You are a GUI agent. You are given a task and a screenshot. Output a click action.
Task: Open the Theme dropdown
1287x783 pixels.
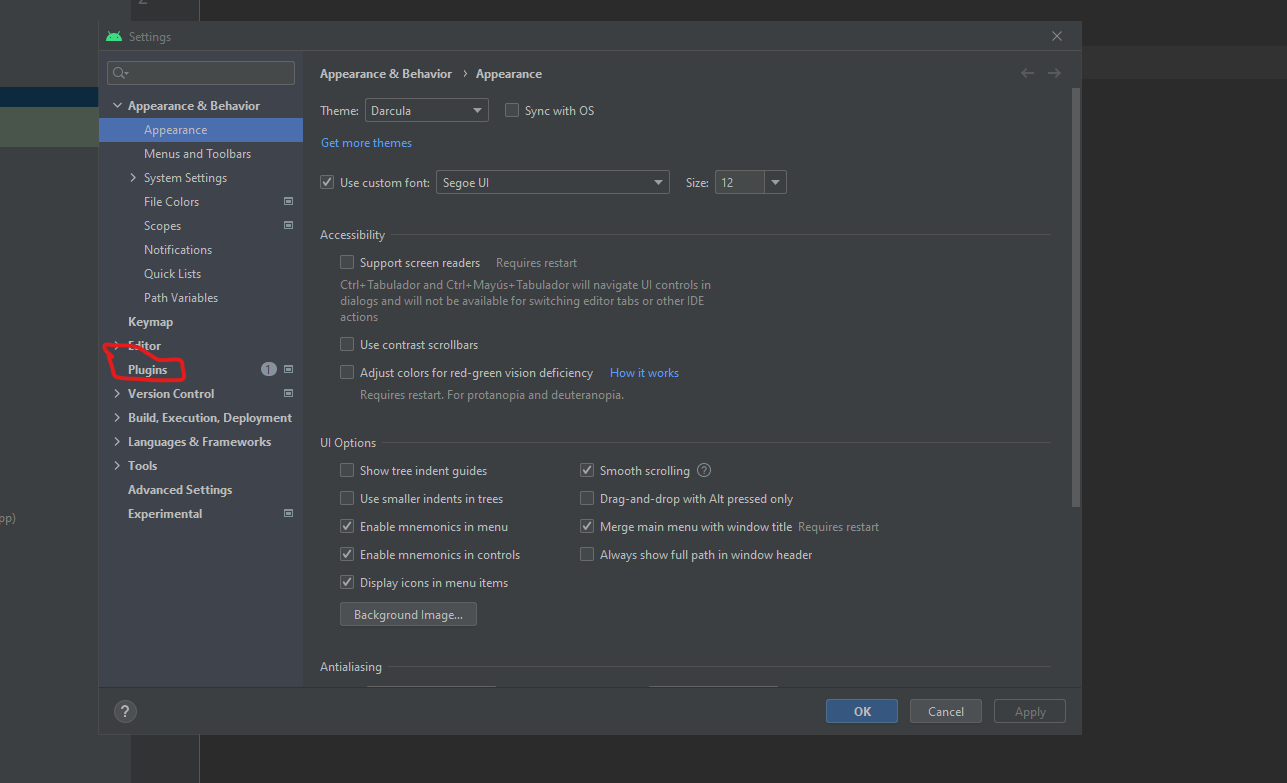click(x=427, y=111)
